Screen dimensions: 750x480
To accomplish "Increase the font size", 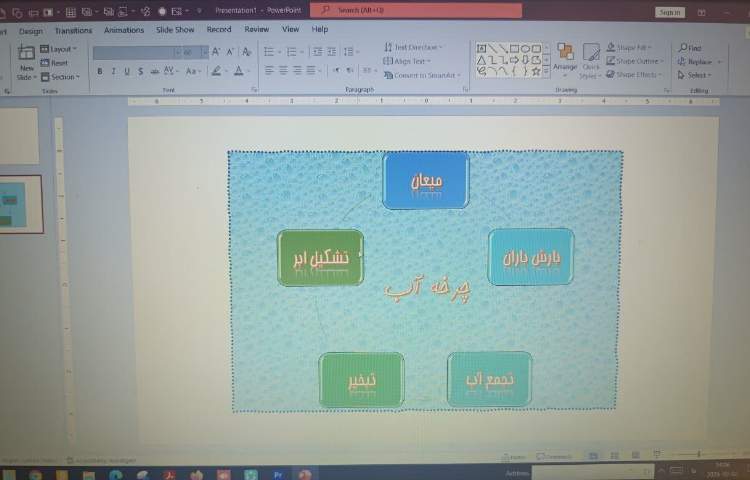I will pos(216,52).
